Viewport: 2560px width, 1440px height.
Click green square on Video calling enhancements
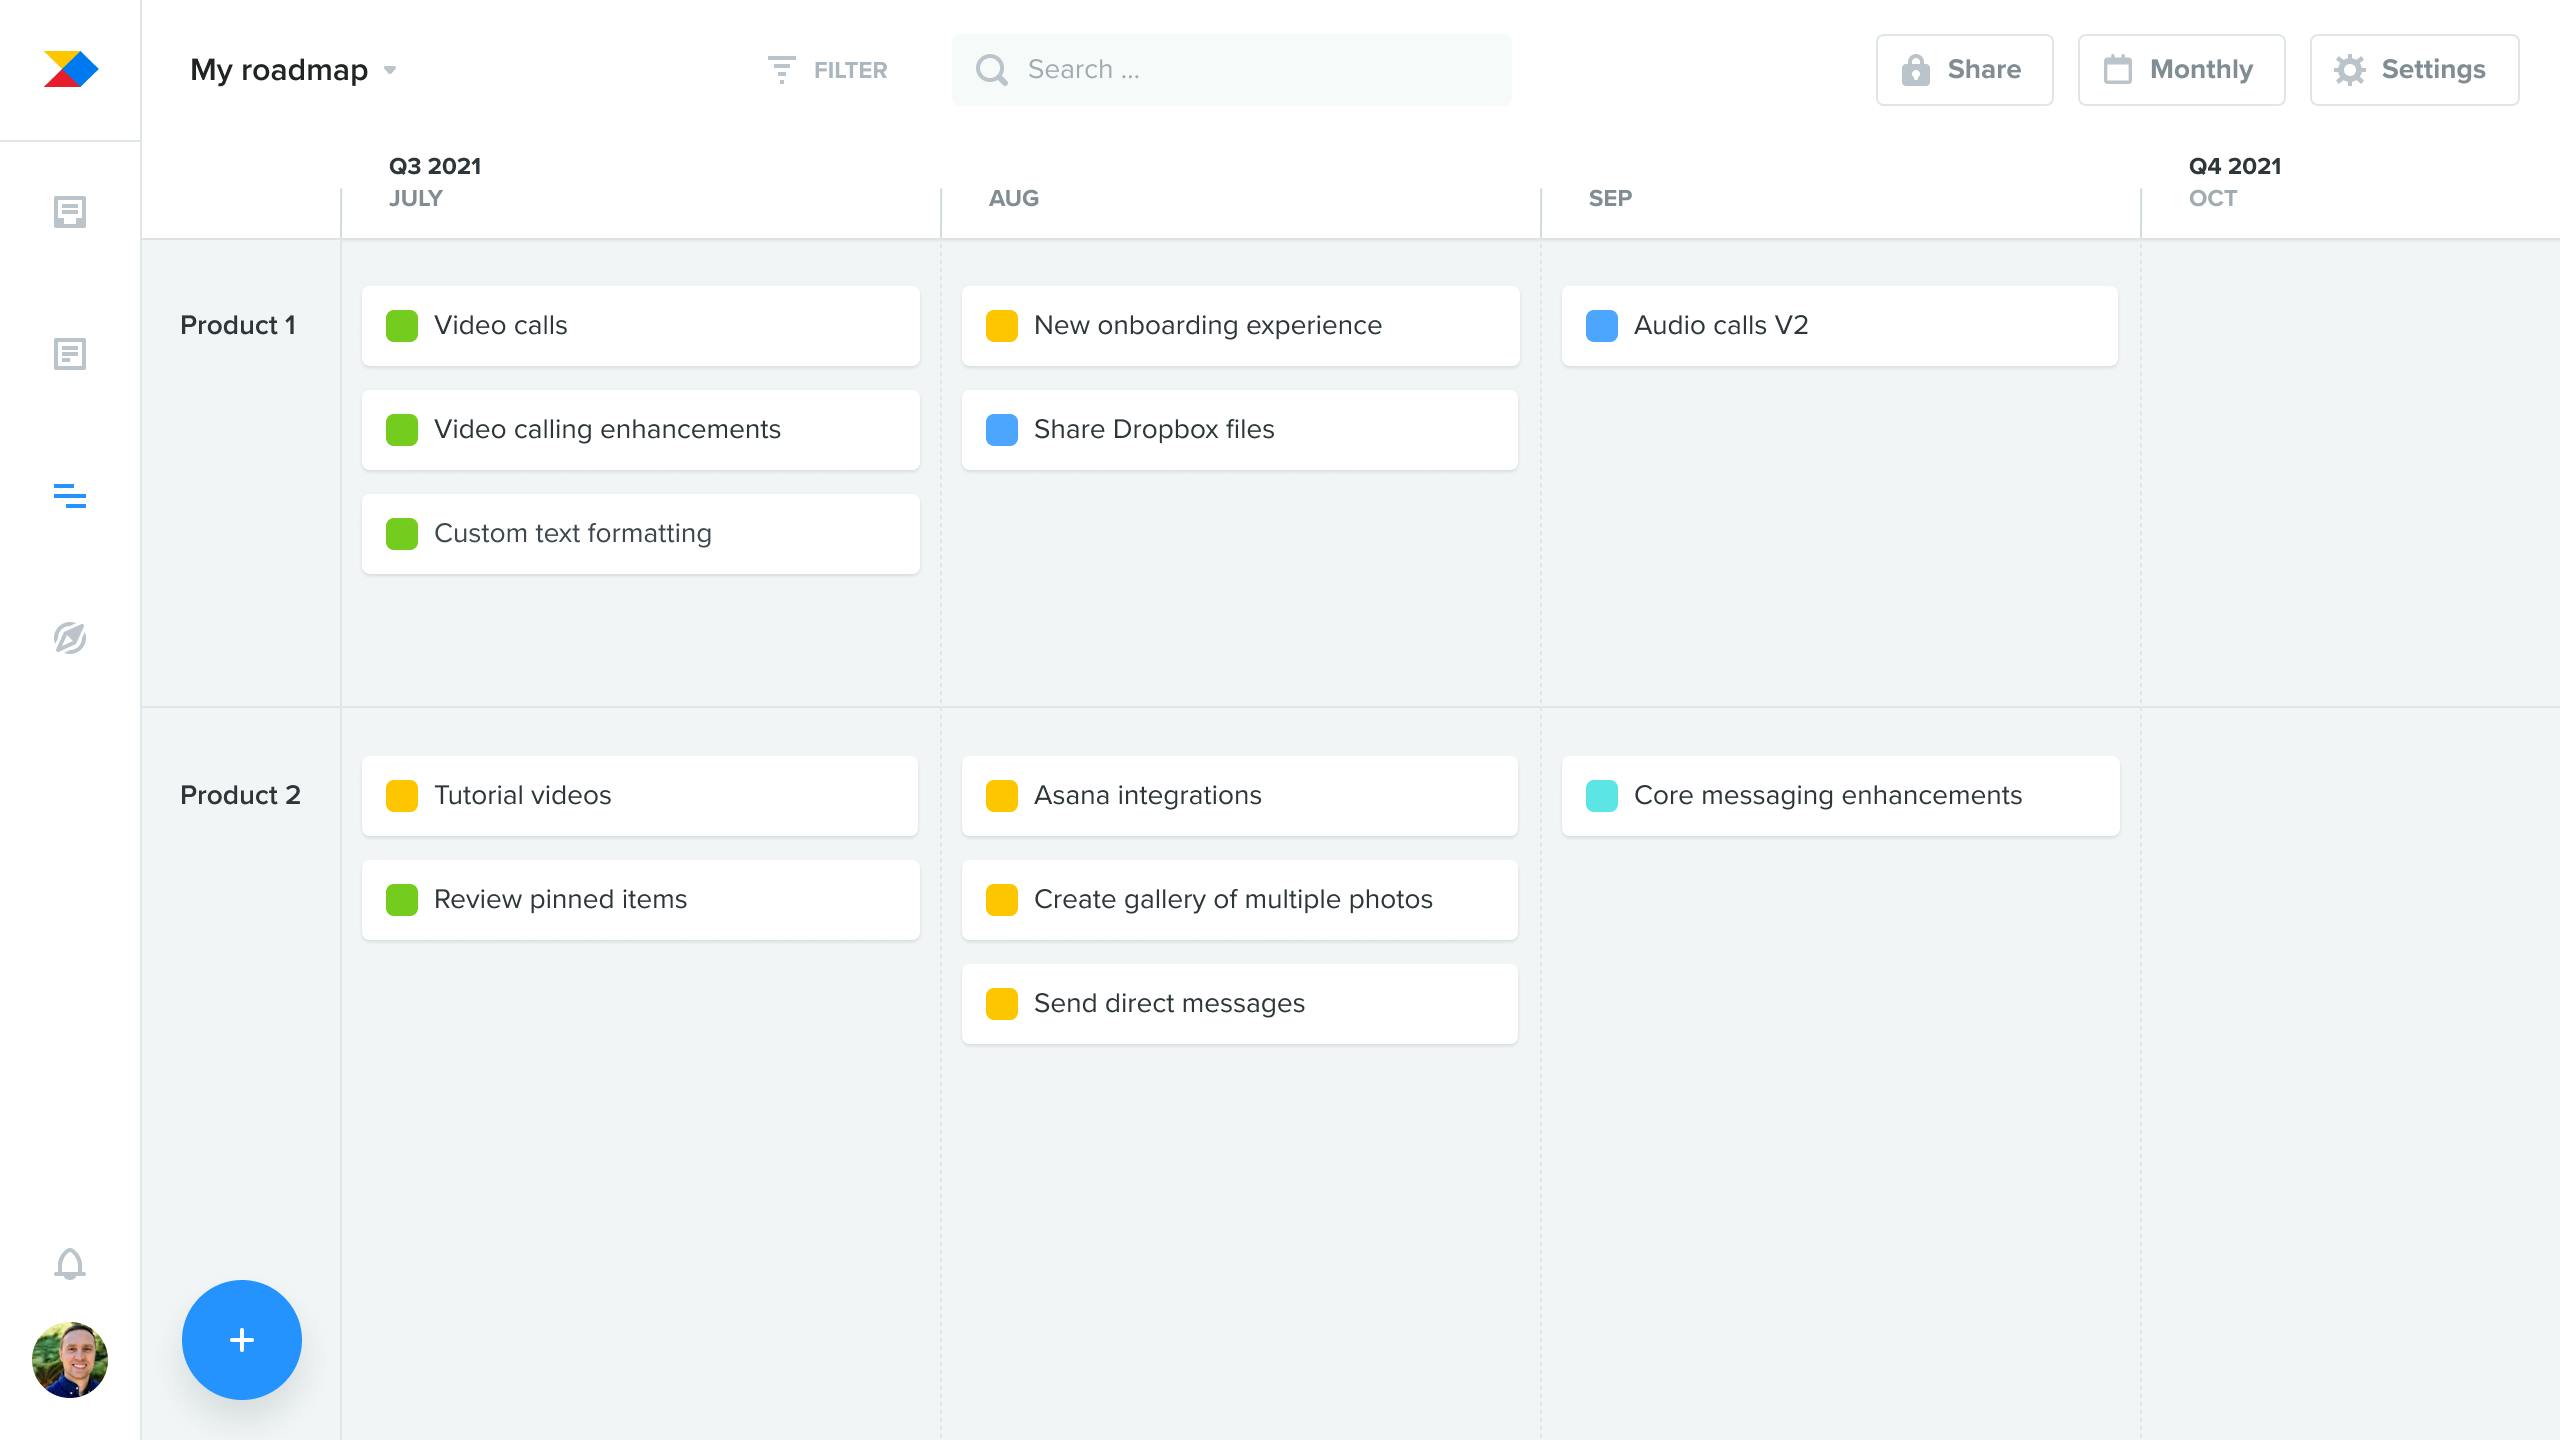tap(402, 430)
